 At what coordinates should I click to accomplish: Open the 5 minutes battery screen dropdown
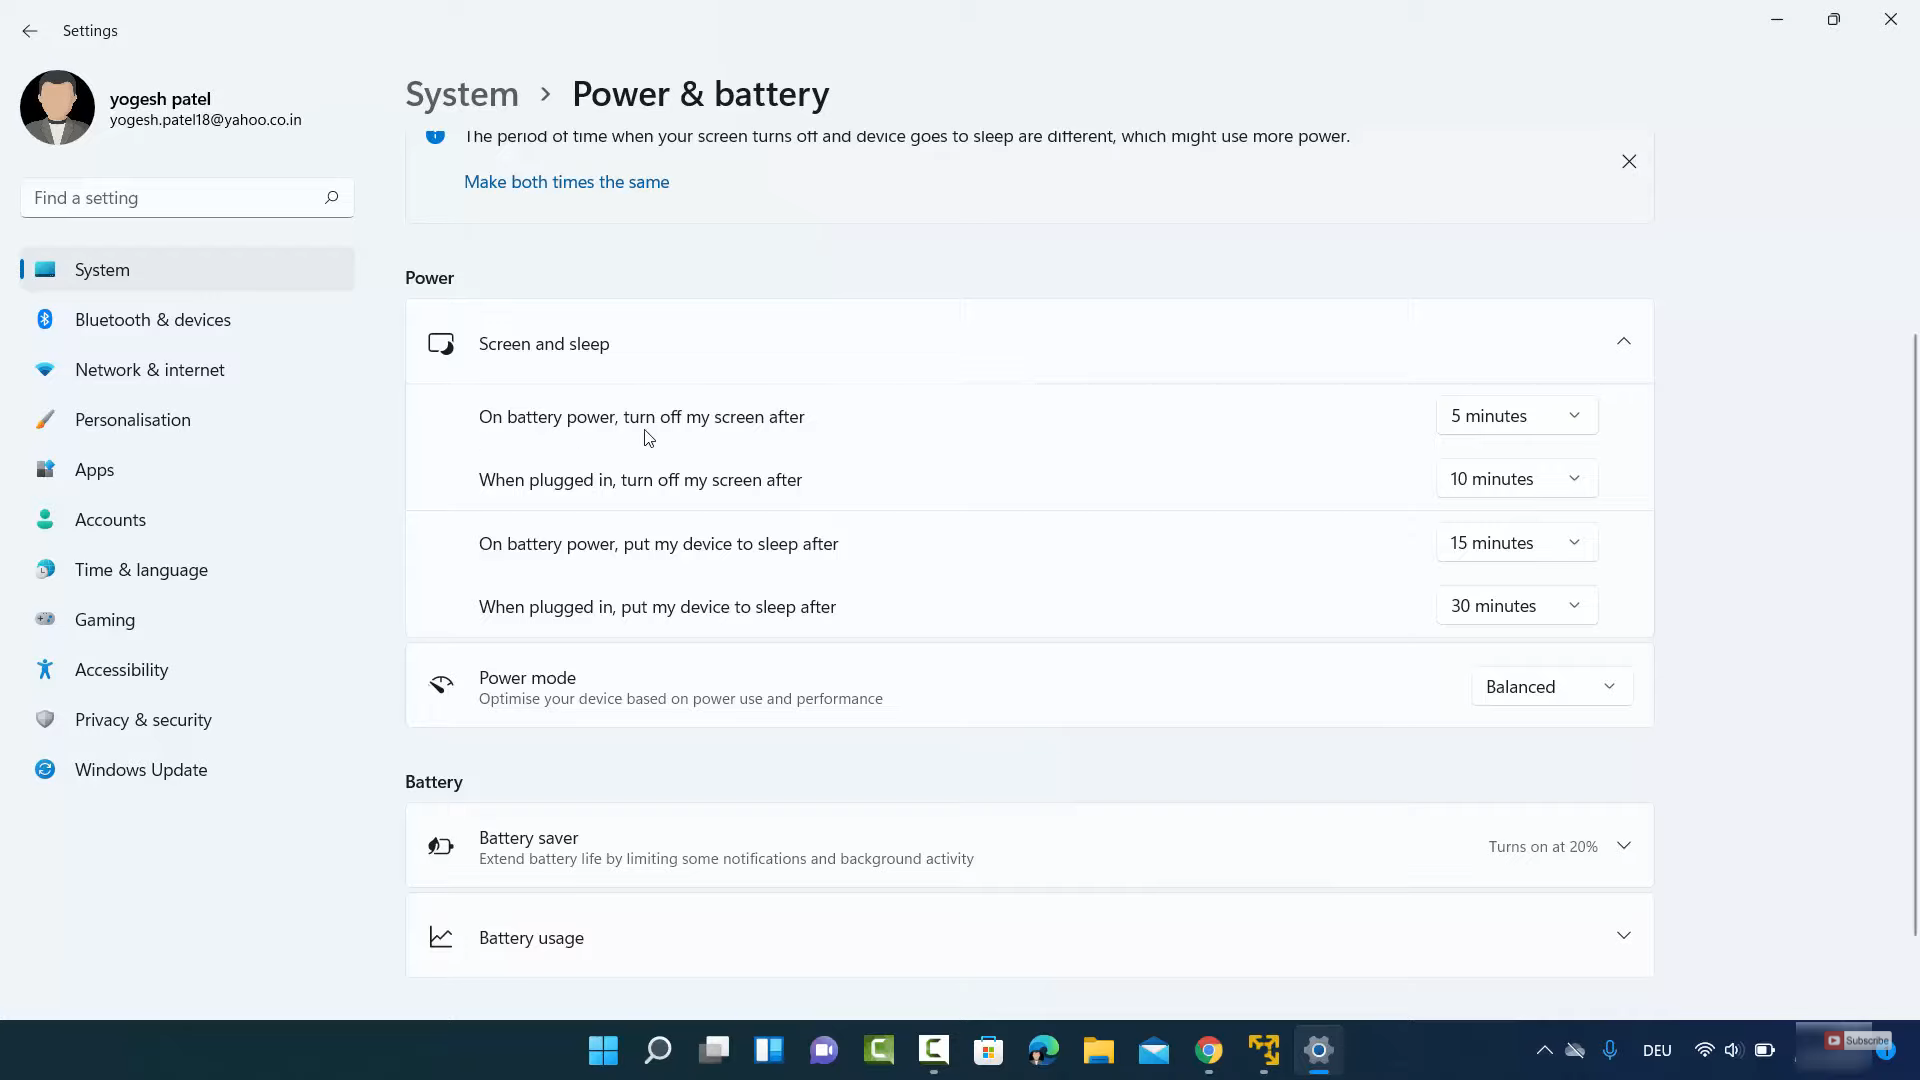[x=1516, y=416]
